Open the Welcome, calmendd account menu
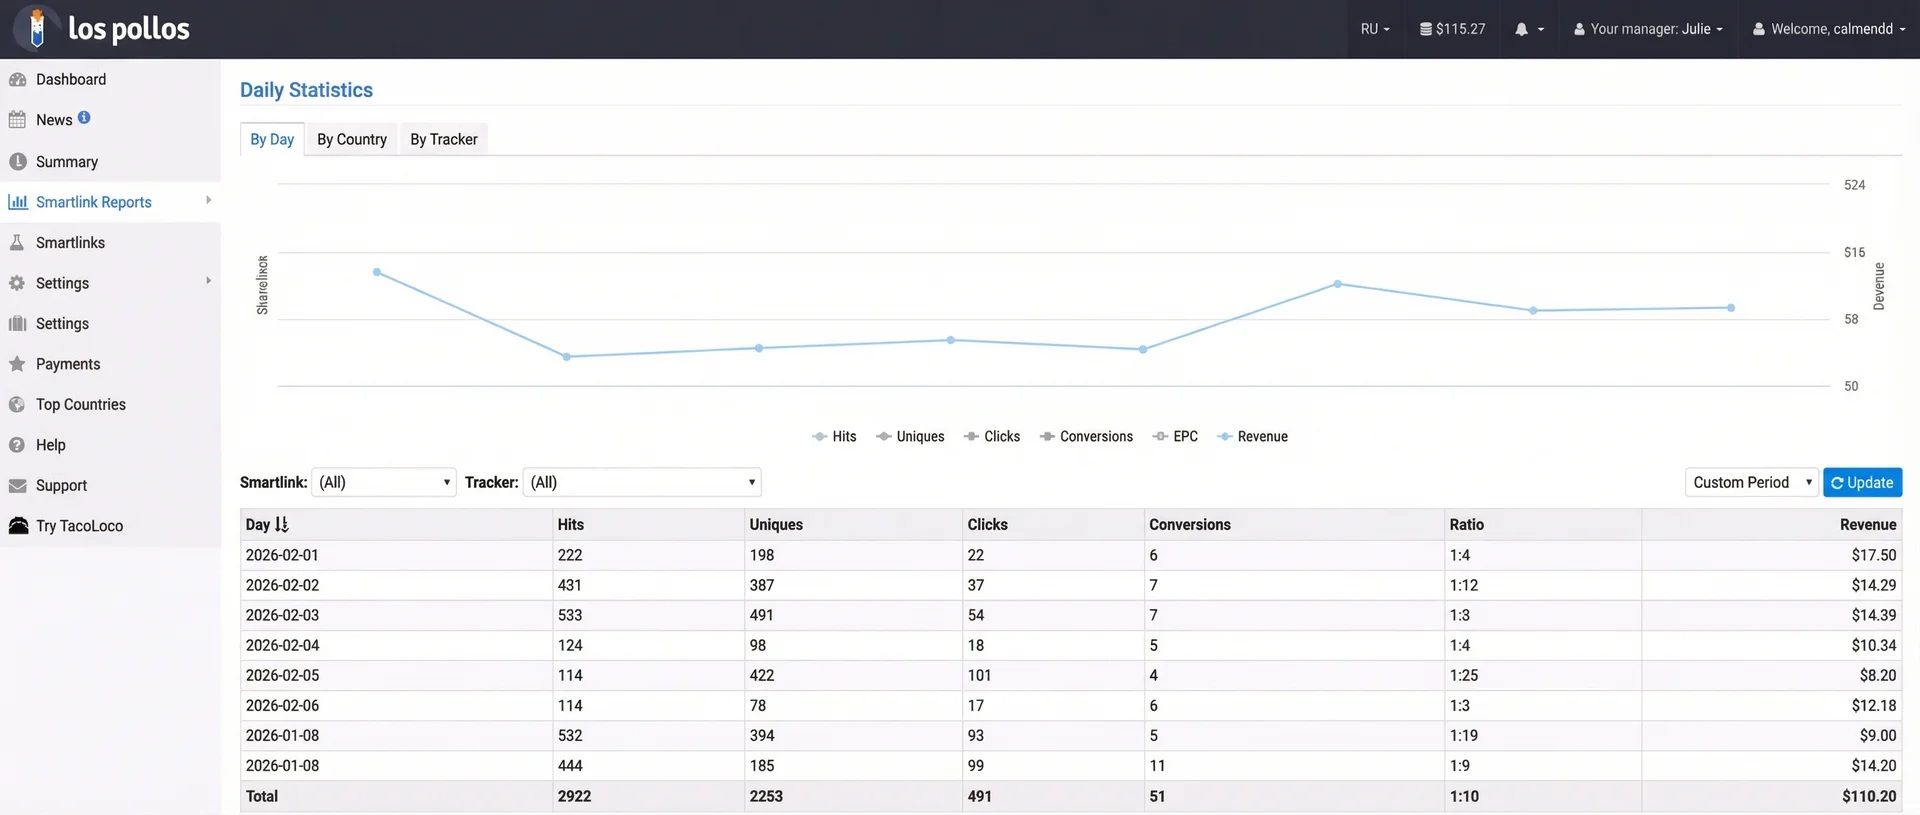The width and height of the screenshot is (1920, 815). tap(1829, 29)
